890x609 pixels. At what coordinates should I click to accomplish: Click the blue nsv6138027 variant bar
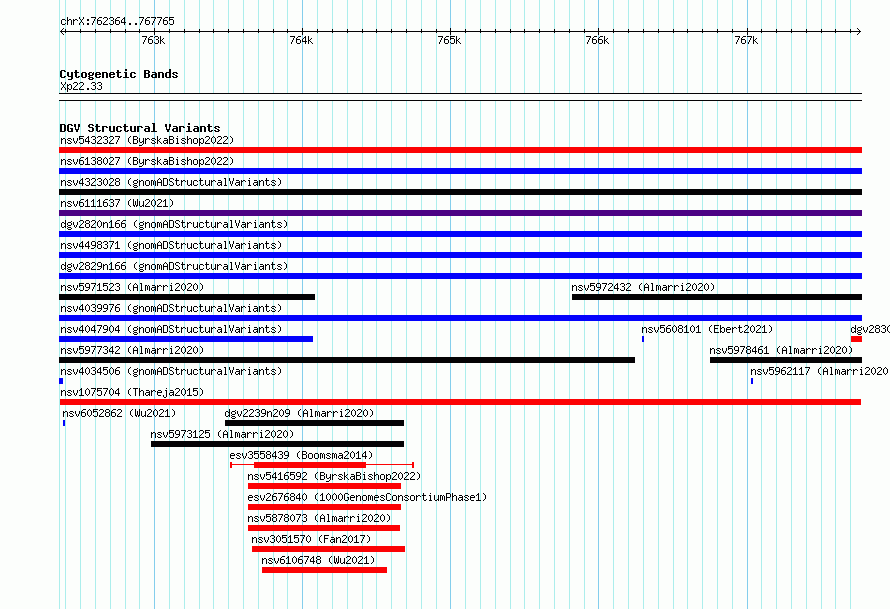(x=460, y=171)
